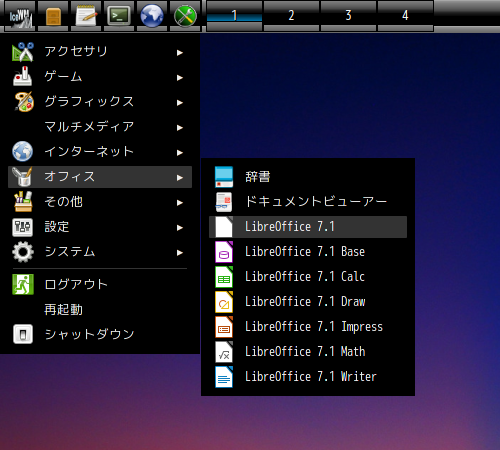Switch to workspace 4
Screen dimensions: 500x450
[405, 16]
